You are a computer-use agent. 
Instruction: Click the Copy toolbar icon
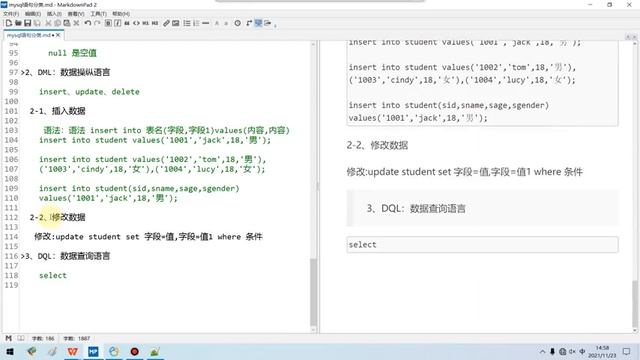click(58, 23)
